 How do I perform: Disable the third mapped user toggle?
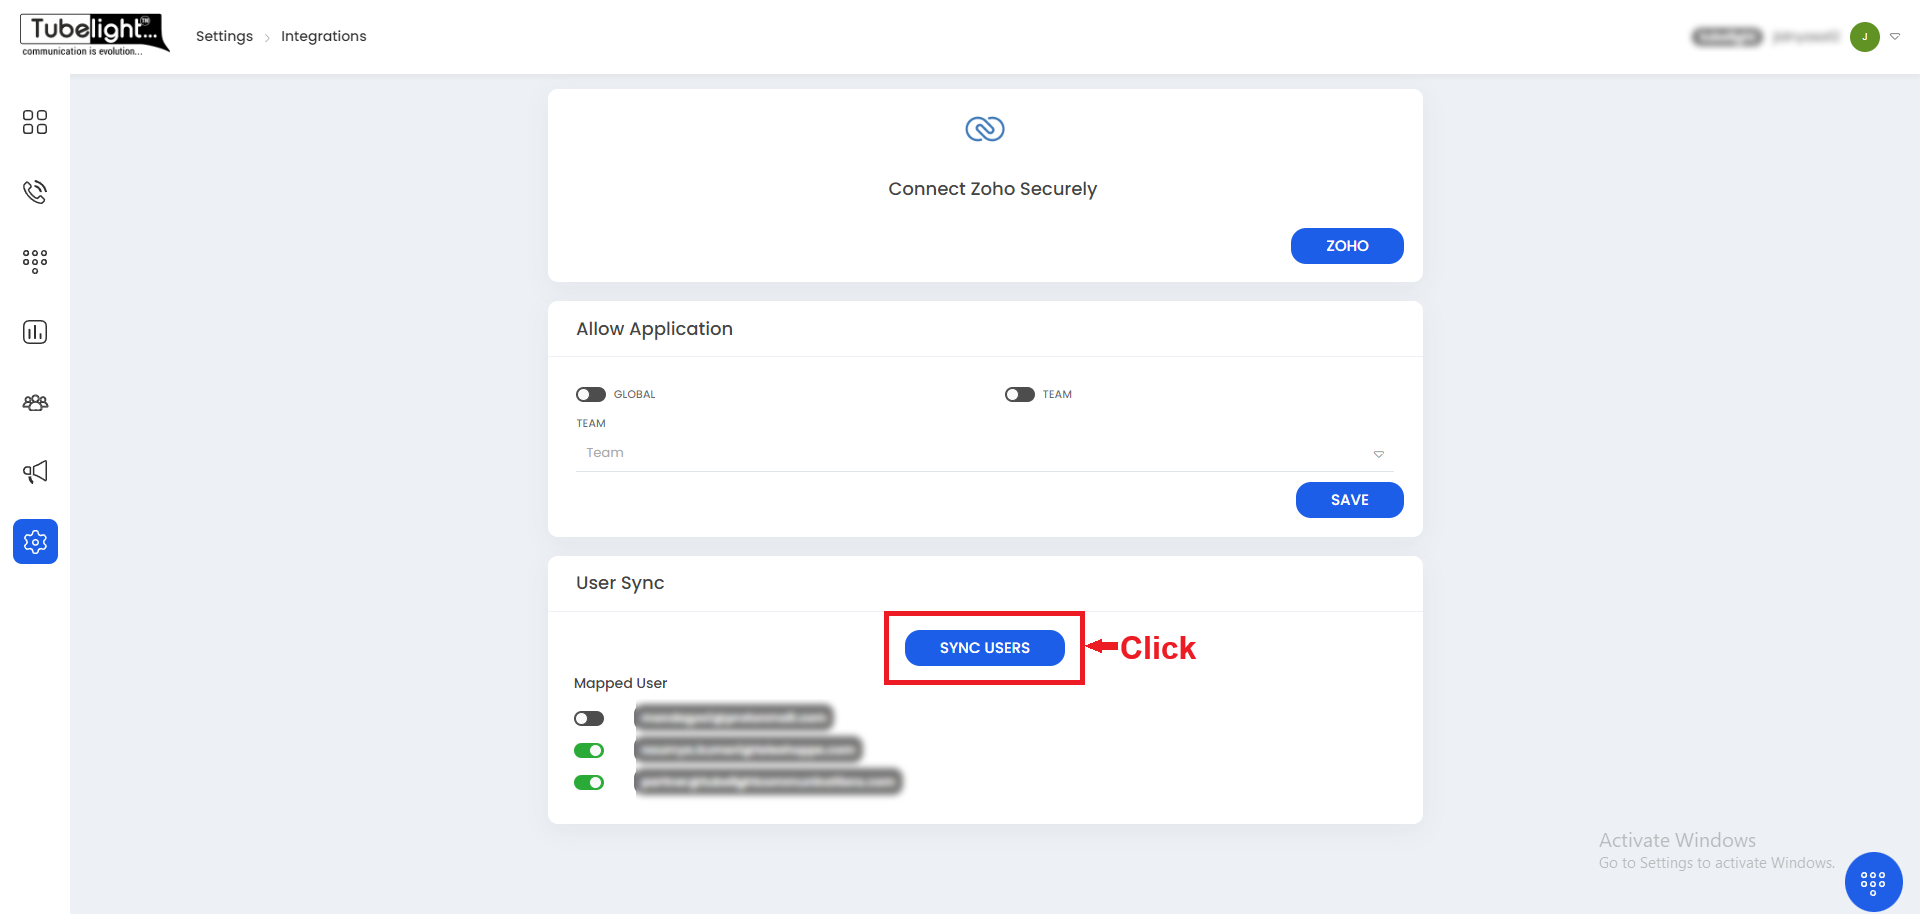pyautogui.click(x=589, y=783)
